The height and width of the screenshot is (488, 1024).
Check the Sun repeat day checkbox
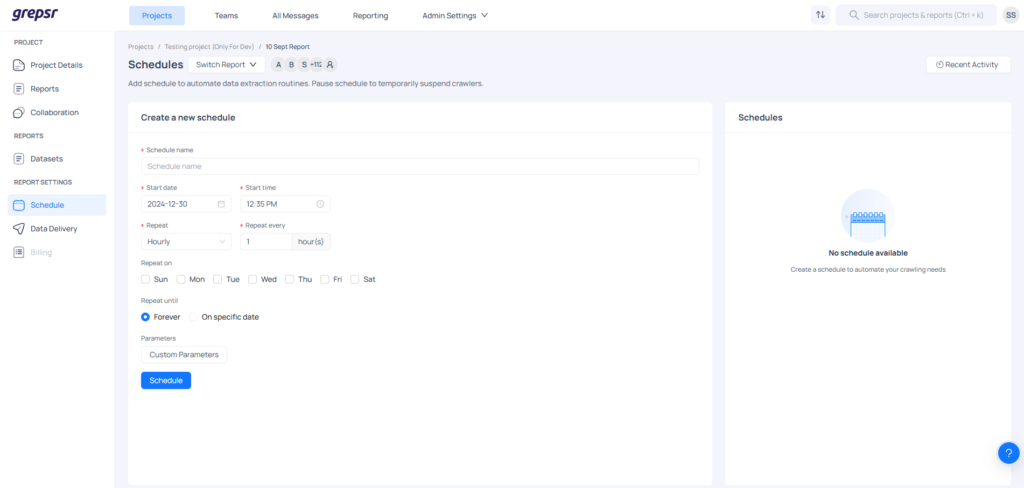146,279
